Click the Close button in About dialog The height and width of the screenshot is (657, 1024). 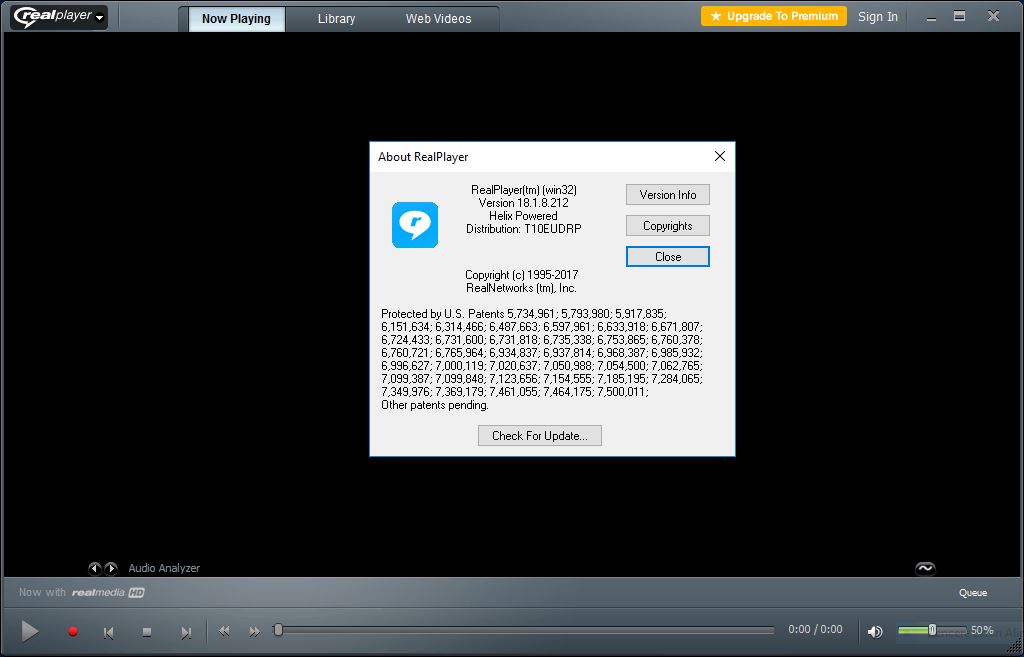(x=667, y=257)
